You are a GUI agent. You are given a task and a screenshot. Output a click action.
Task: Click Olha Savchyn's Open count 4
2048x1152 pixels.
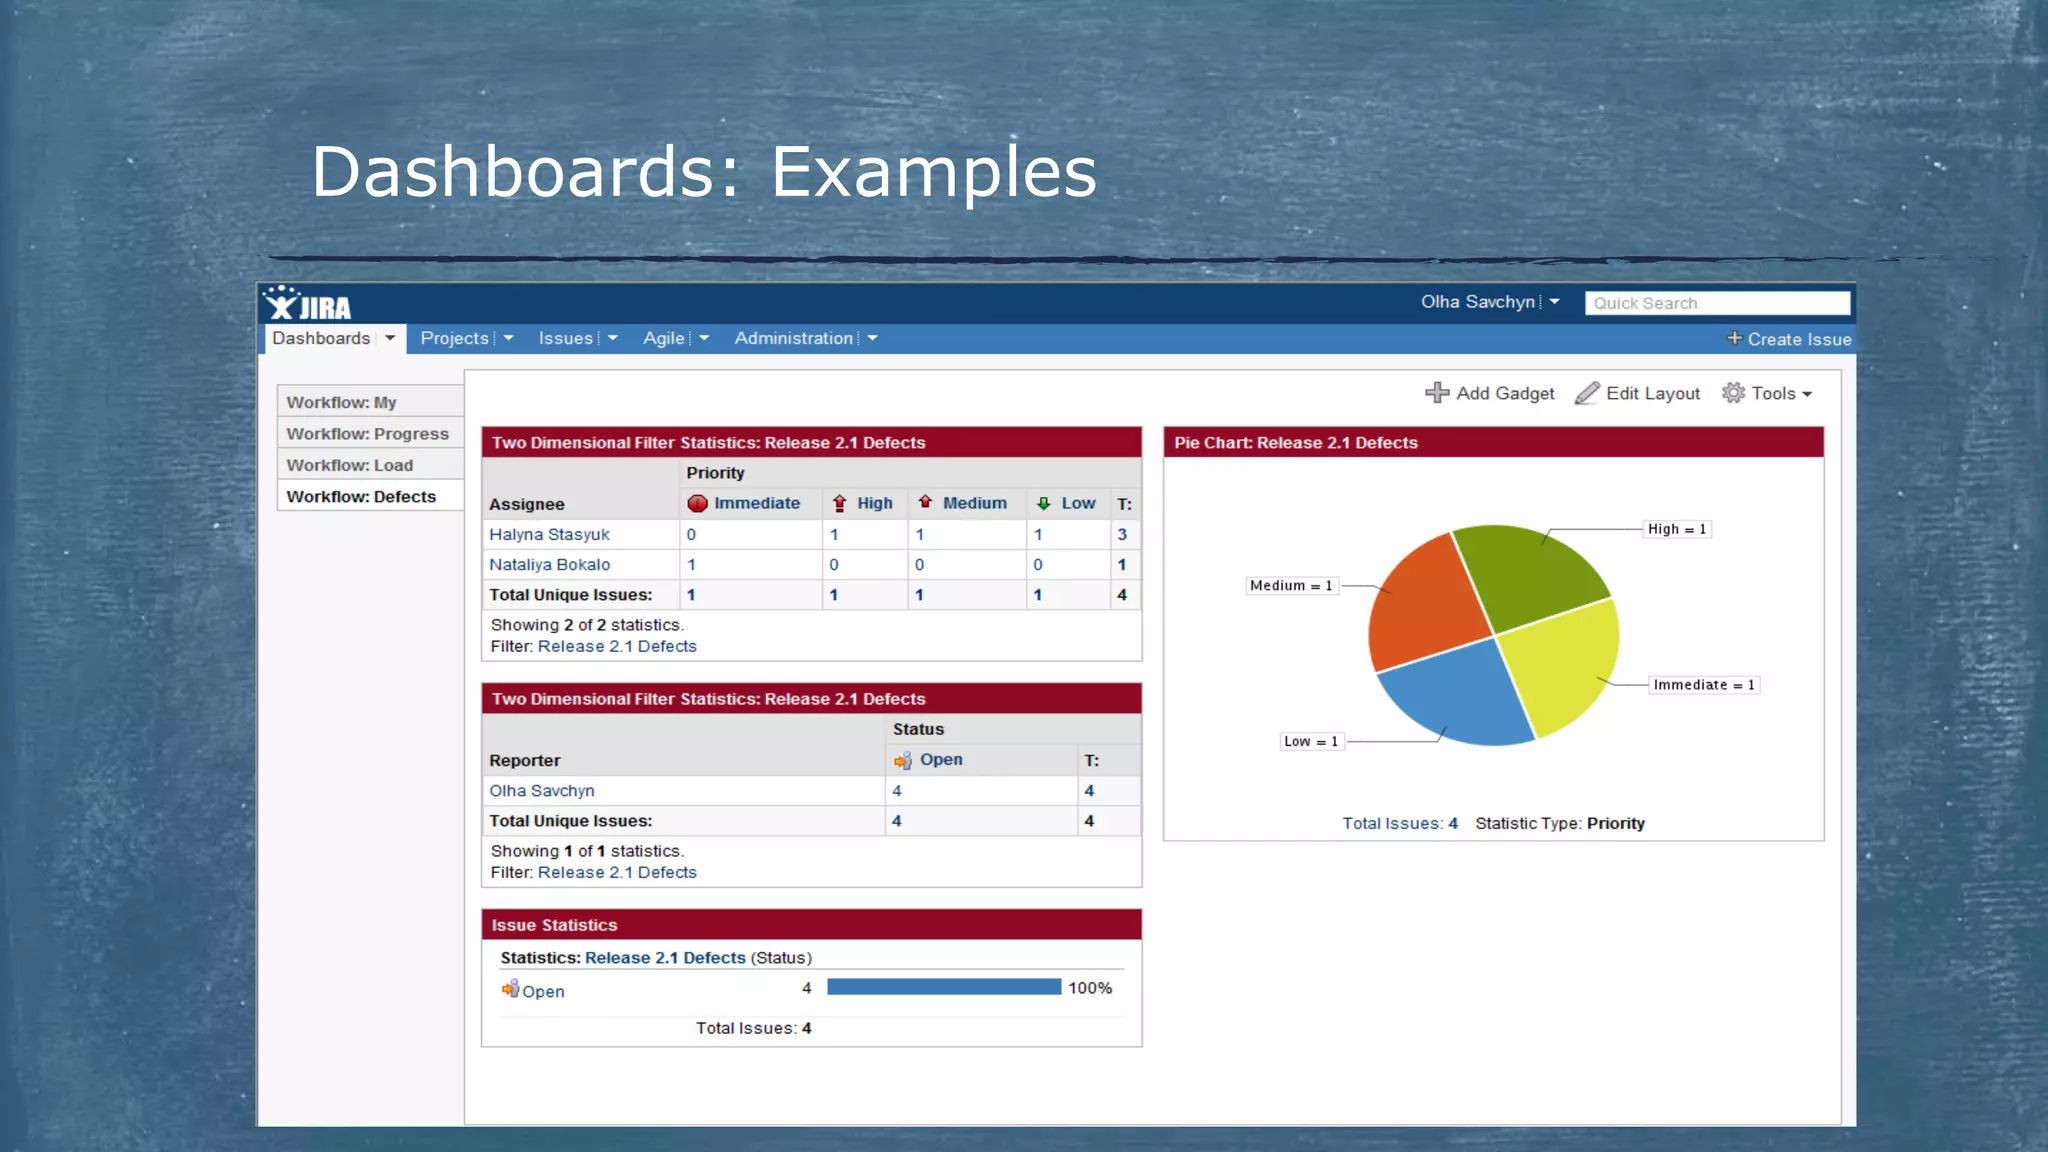point(897,790)
